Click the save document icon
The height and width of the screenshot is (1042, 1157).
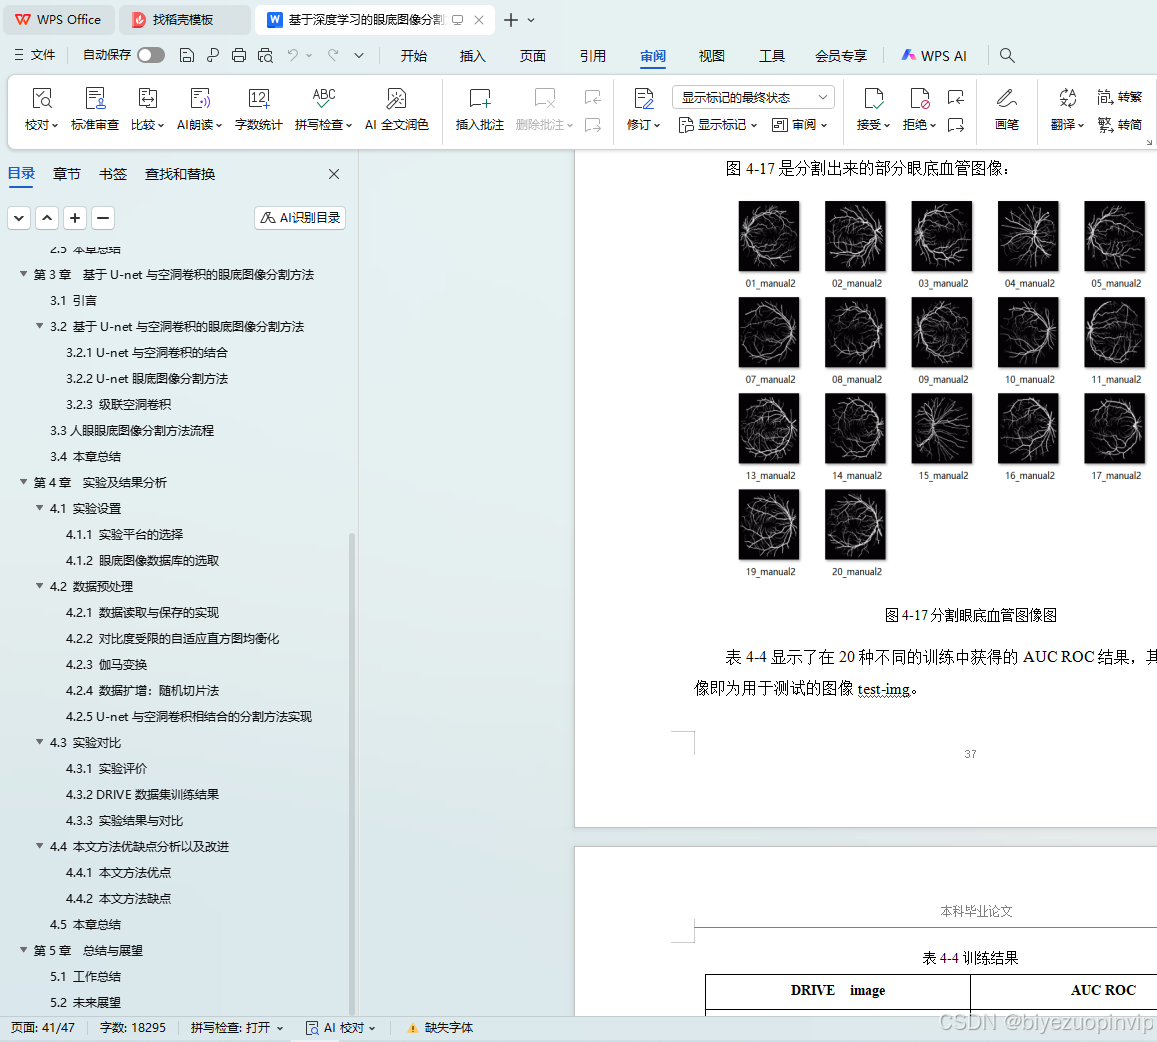187,55
